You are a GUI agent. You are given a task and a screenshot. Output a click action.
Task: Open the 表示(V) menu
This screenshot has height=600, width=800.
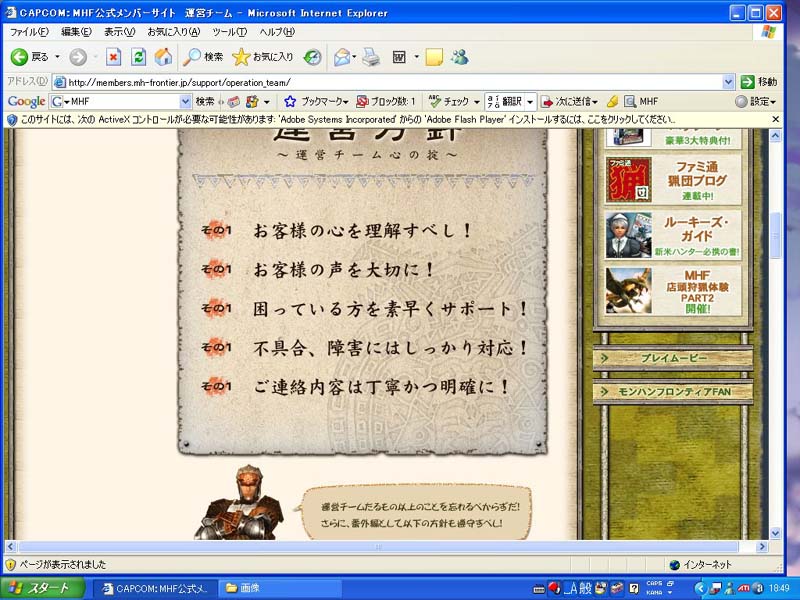click(119, 32)
